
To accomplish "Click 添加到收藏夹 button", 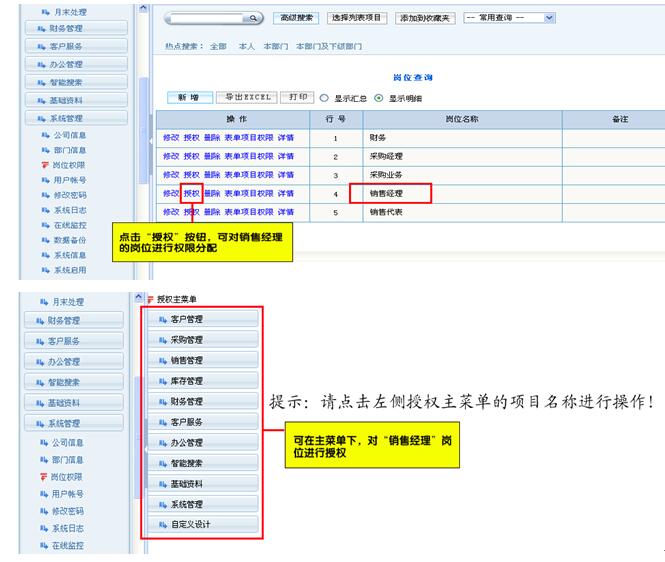I will (426, 18).
